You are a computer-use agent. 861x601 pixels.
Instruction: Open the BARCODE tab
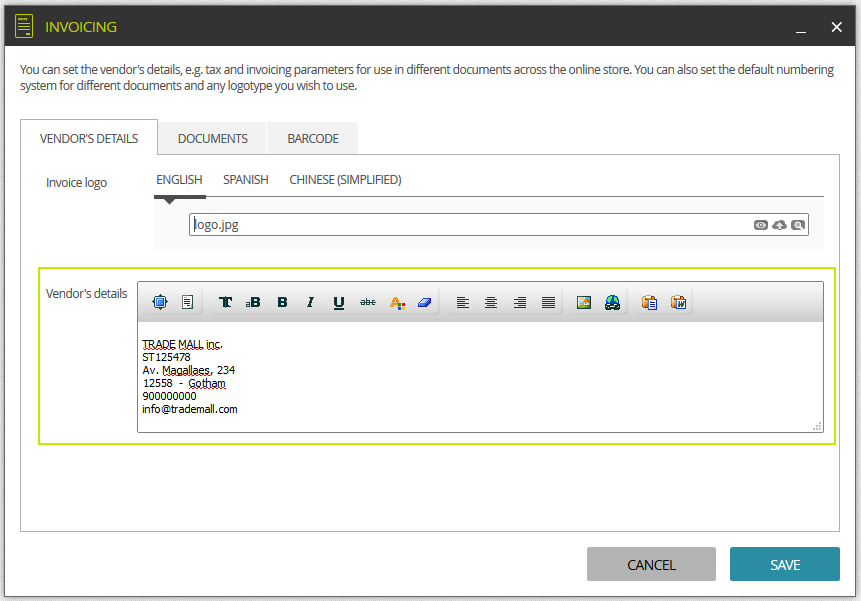point(313,138)
